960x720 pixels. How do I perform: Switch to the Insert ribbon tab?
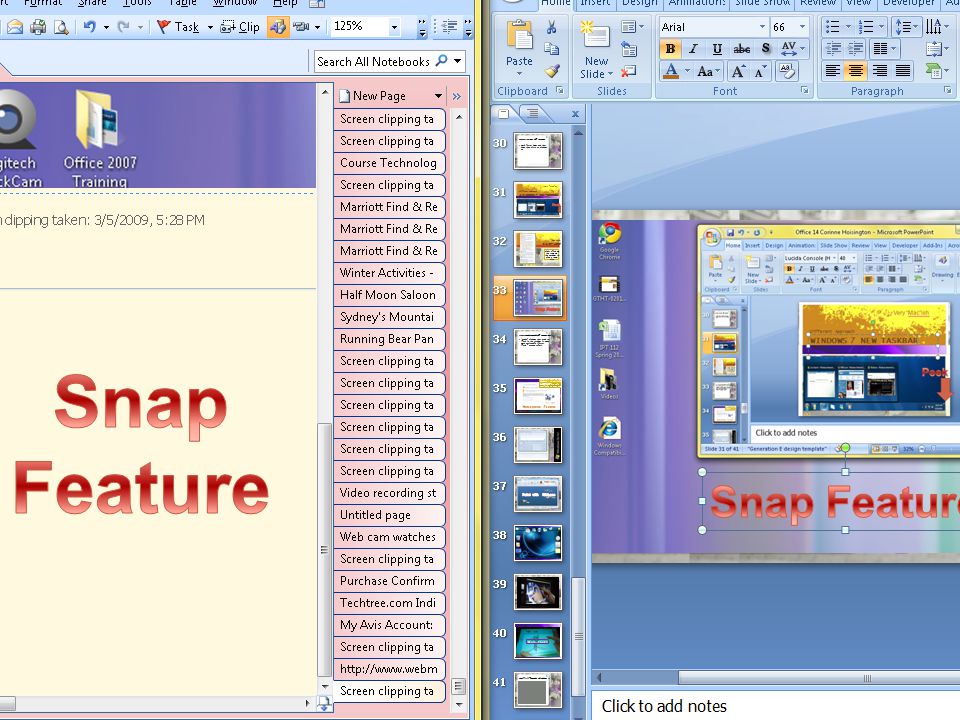(594, 4)
